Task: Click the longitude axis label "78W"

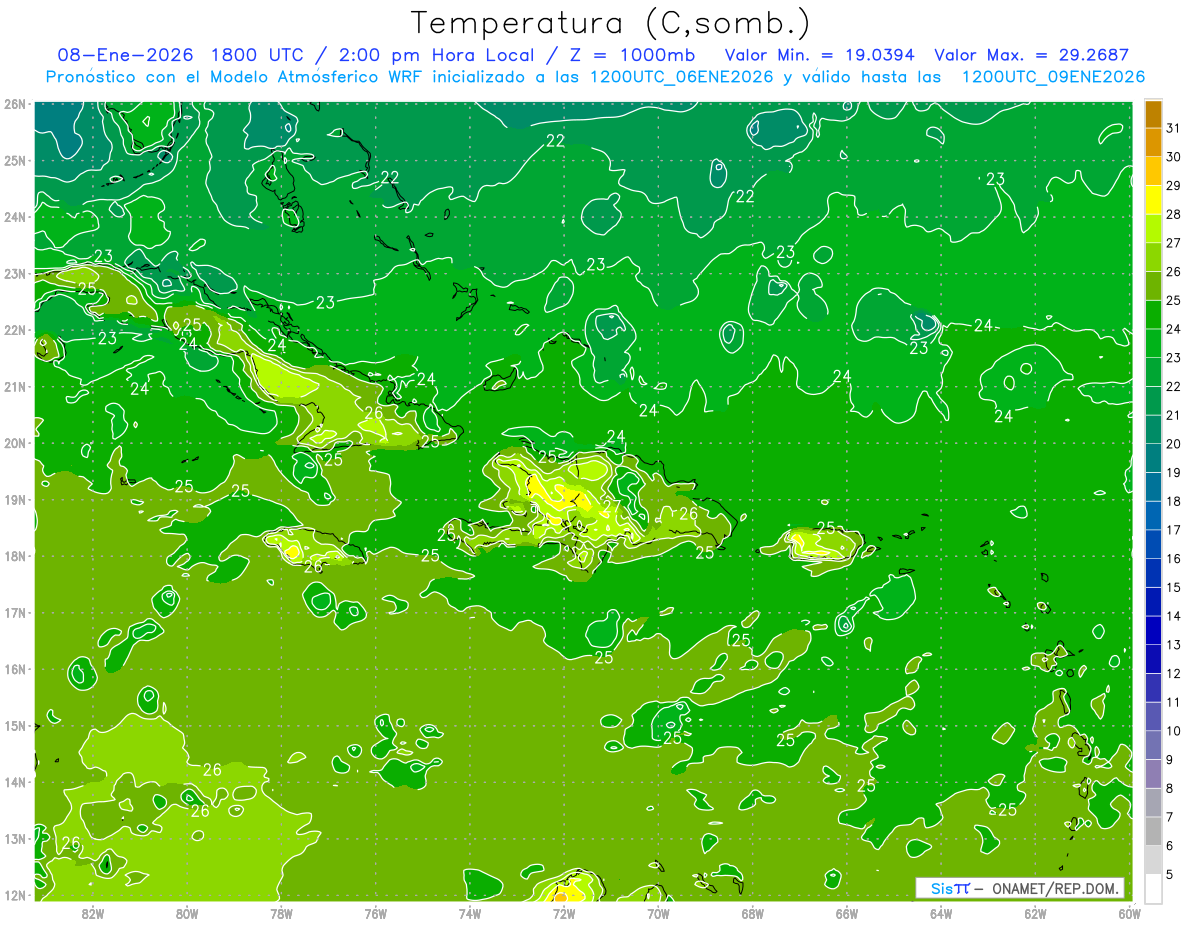Action: (x=281, y=913)
